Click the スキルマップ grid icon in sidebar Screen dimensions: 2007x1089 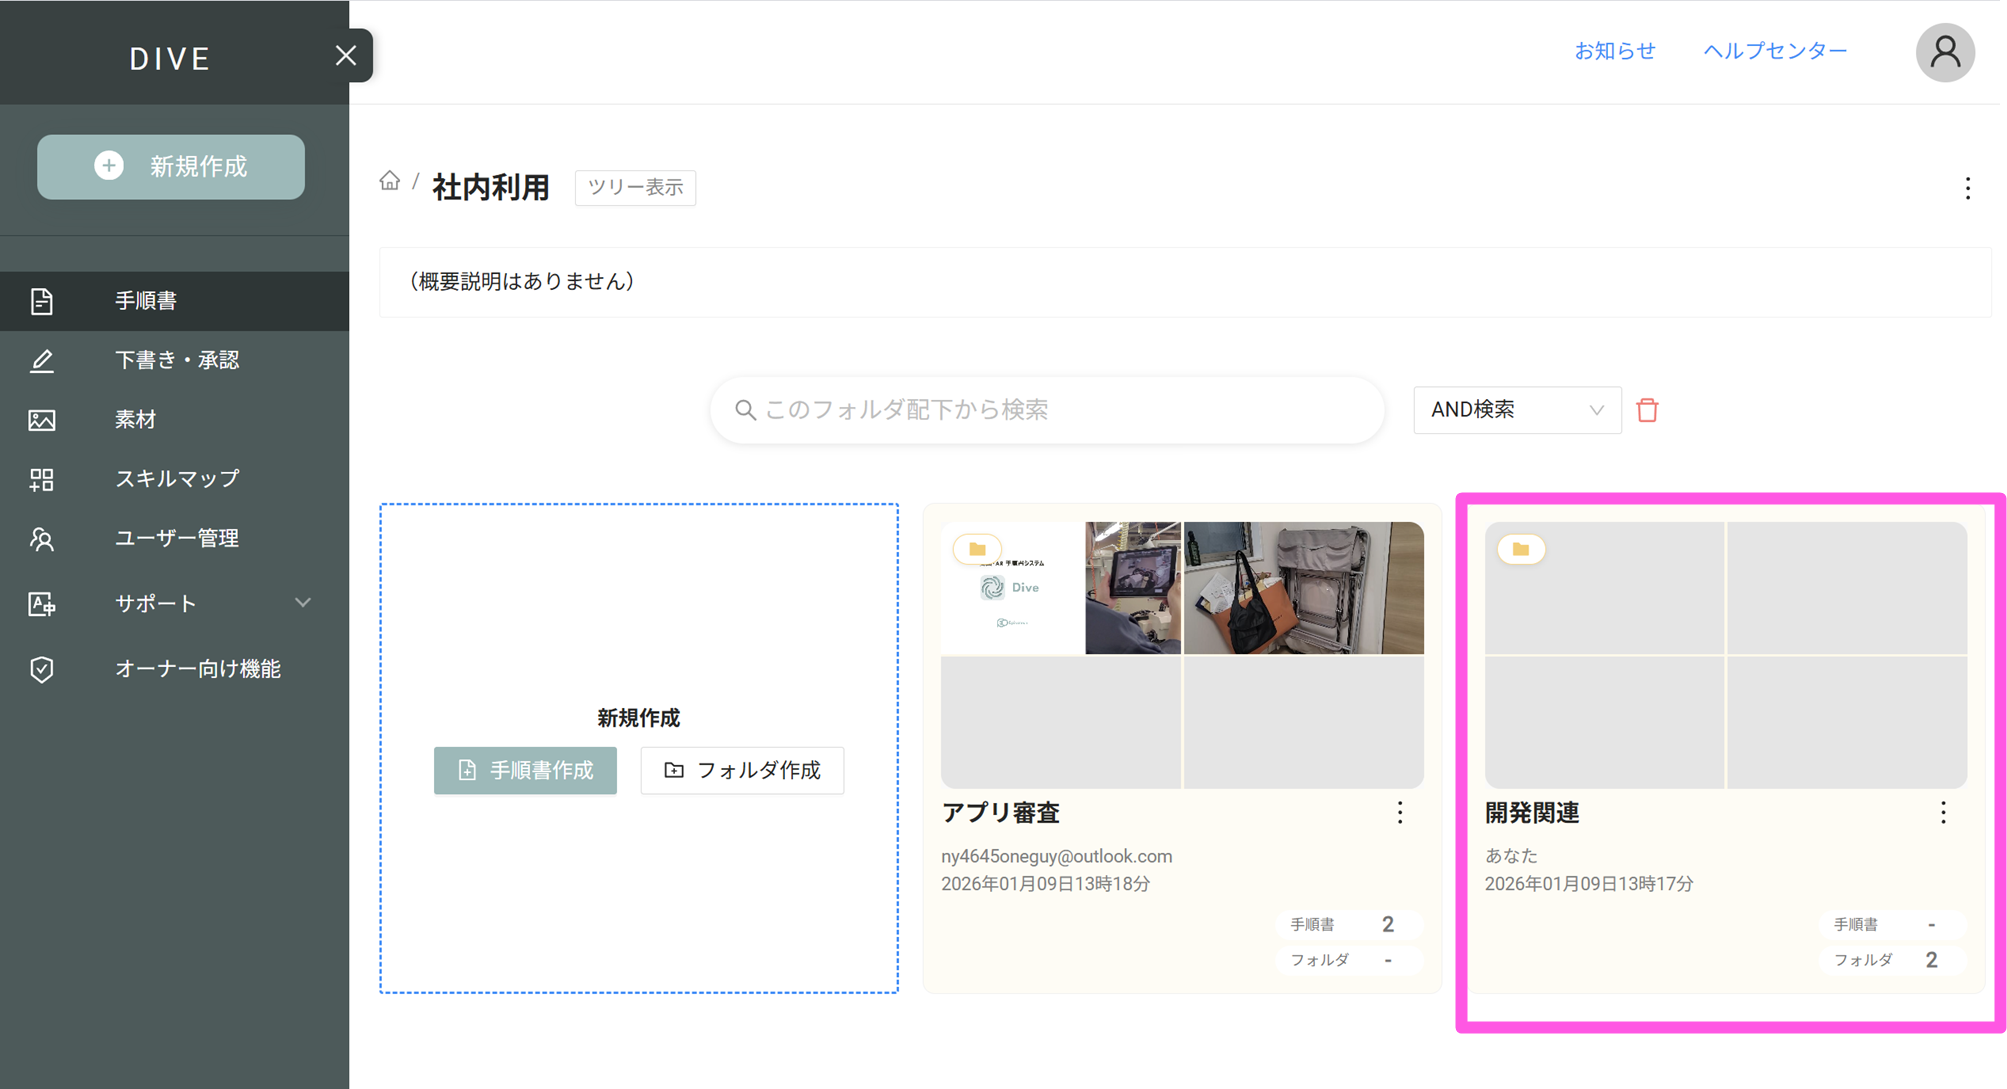pos(42,479)
